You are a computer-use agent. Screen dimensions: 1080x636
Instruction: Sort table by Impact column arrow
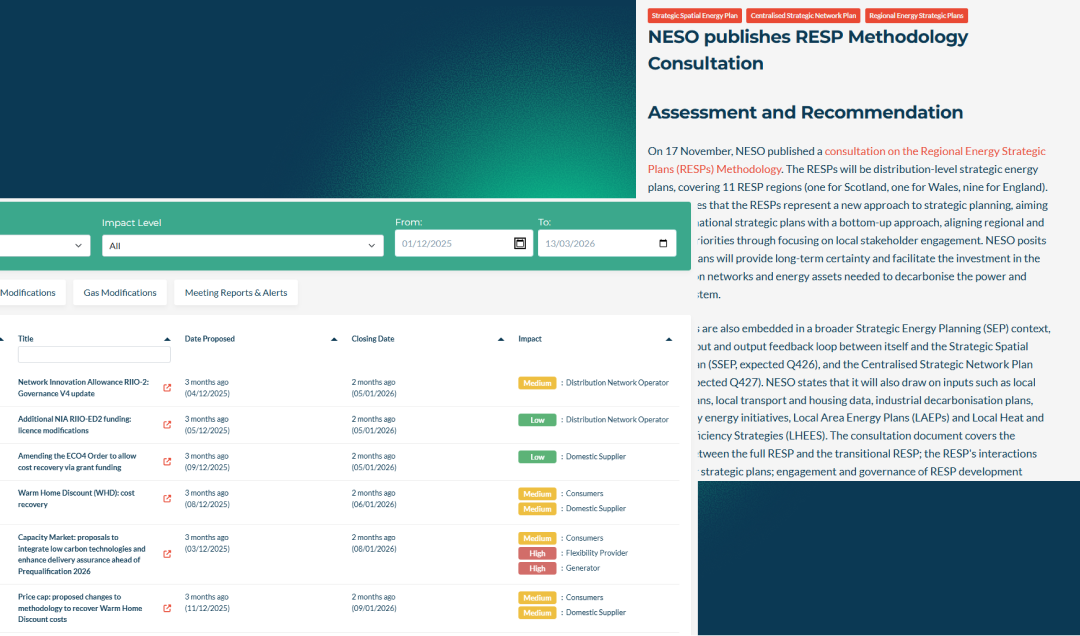click(668, 339)
